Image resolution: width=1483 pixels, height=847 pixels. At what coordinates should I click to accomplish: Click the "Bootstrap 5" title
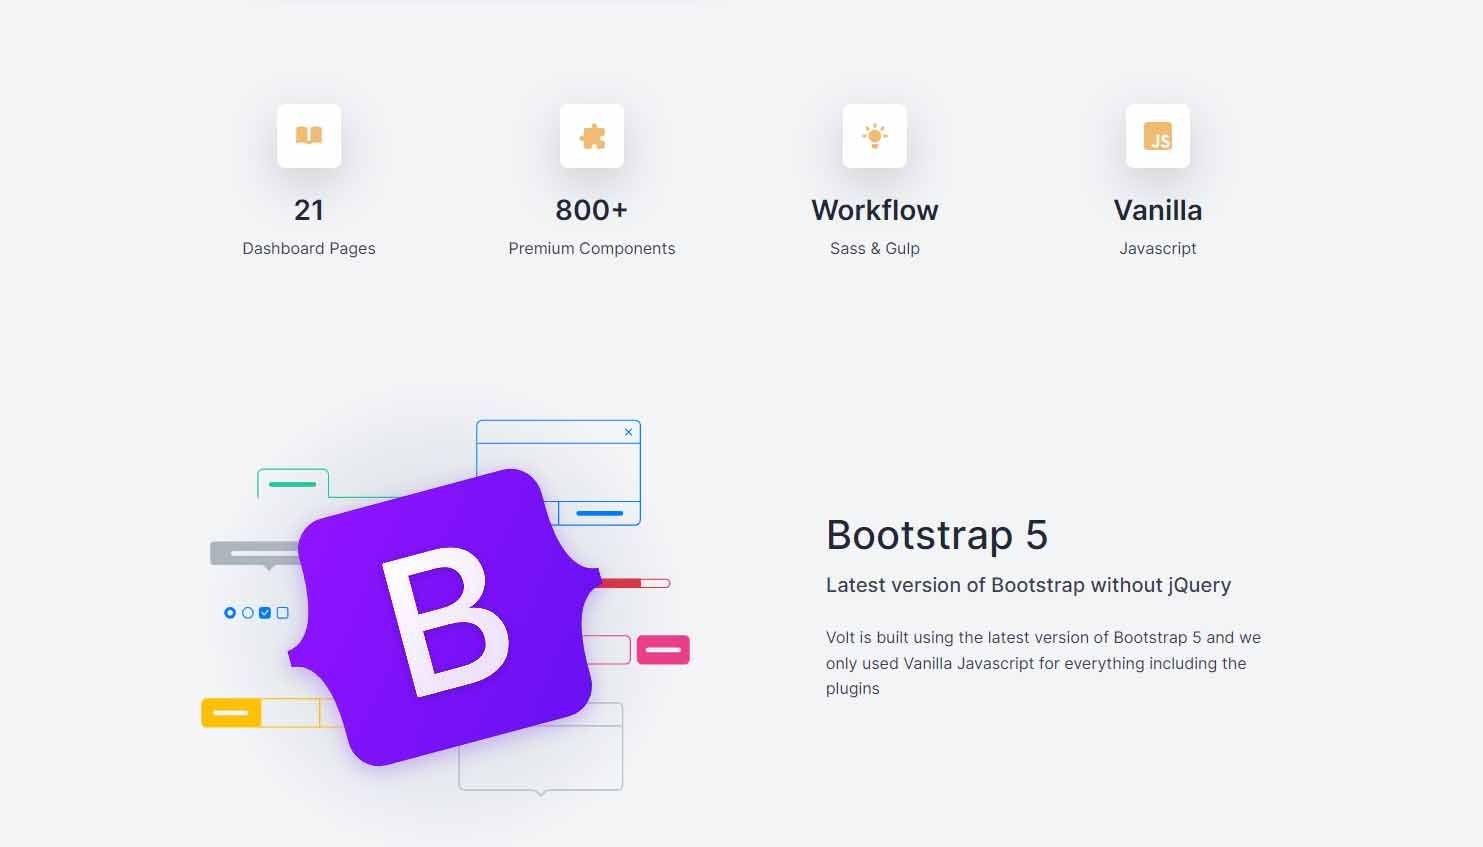tap(937, 535)
